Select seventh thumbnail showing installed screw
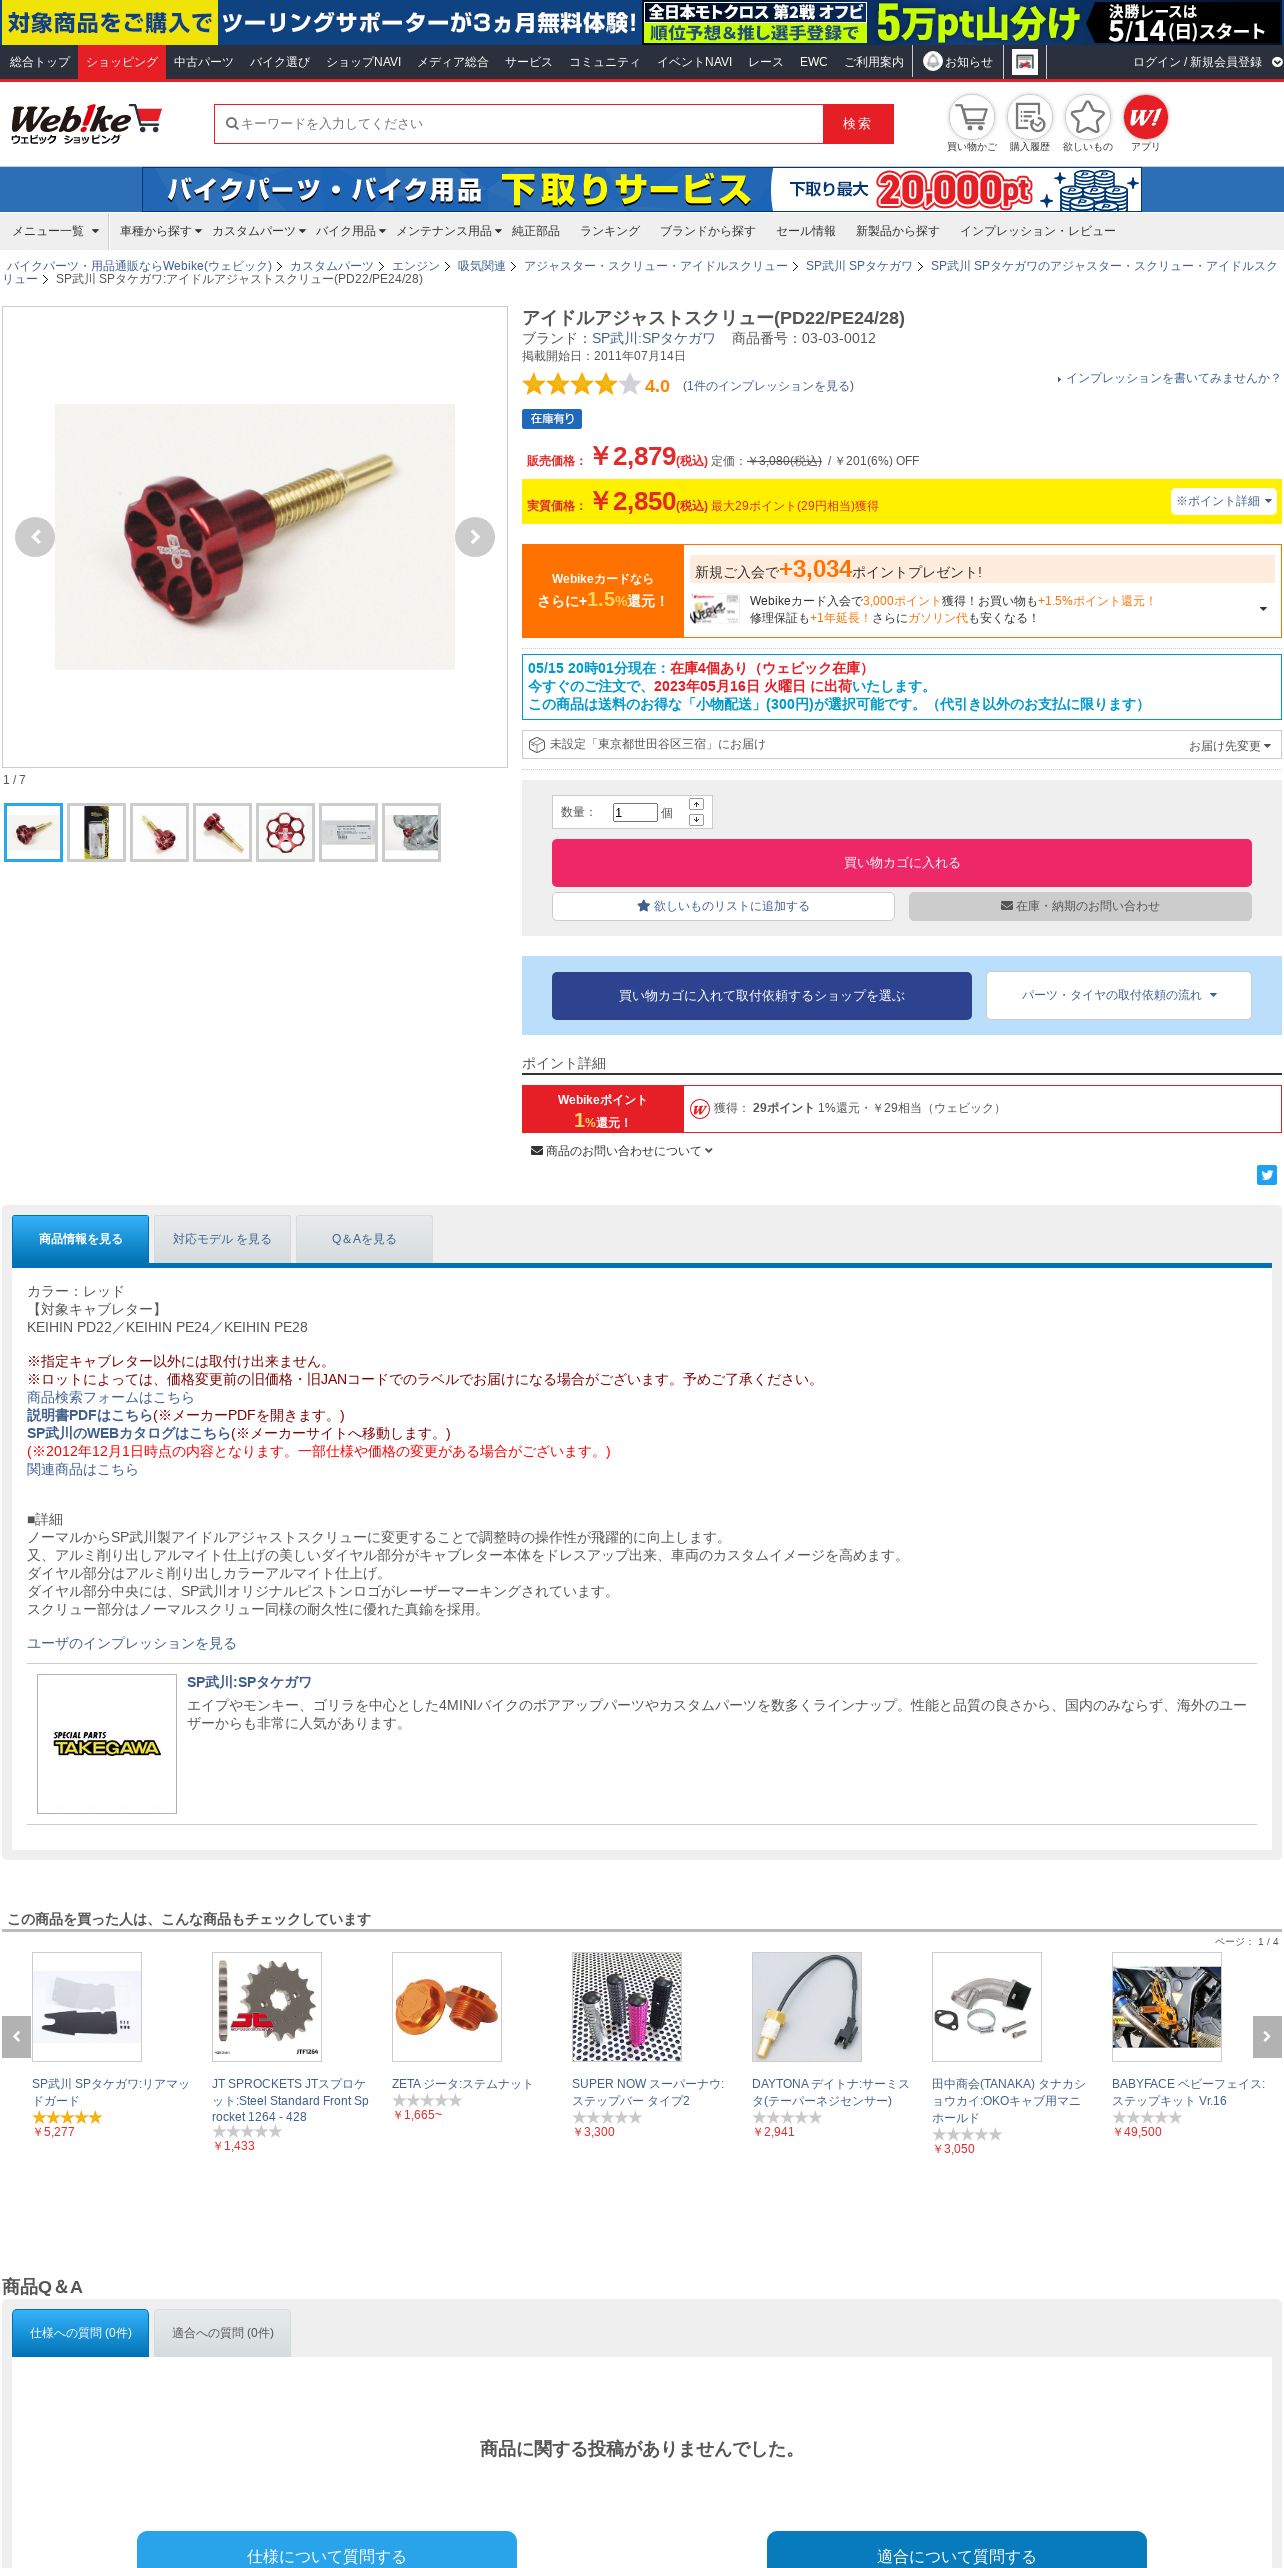The height and width of the screenshot is (2568, 1284). point(411,832)
